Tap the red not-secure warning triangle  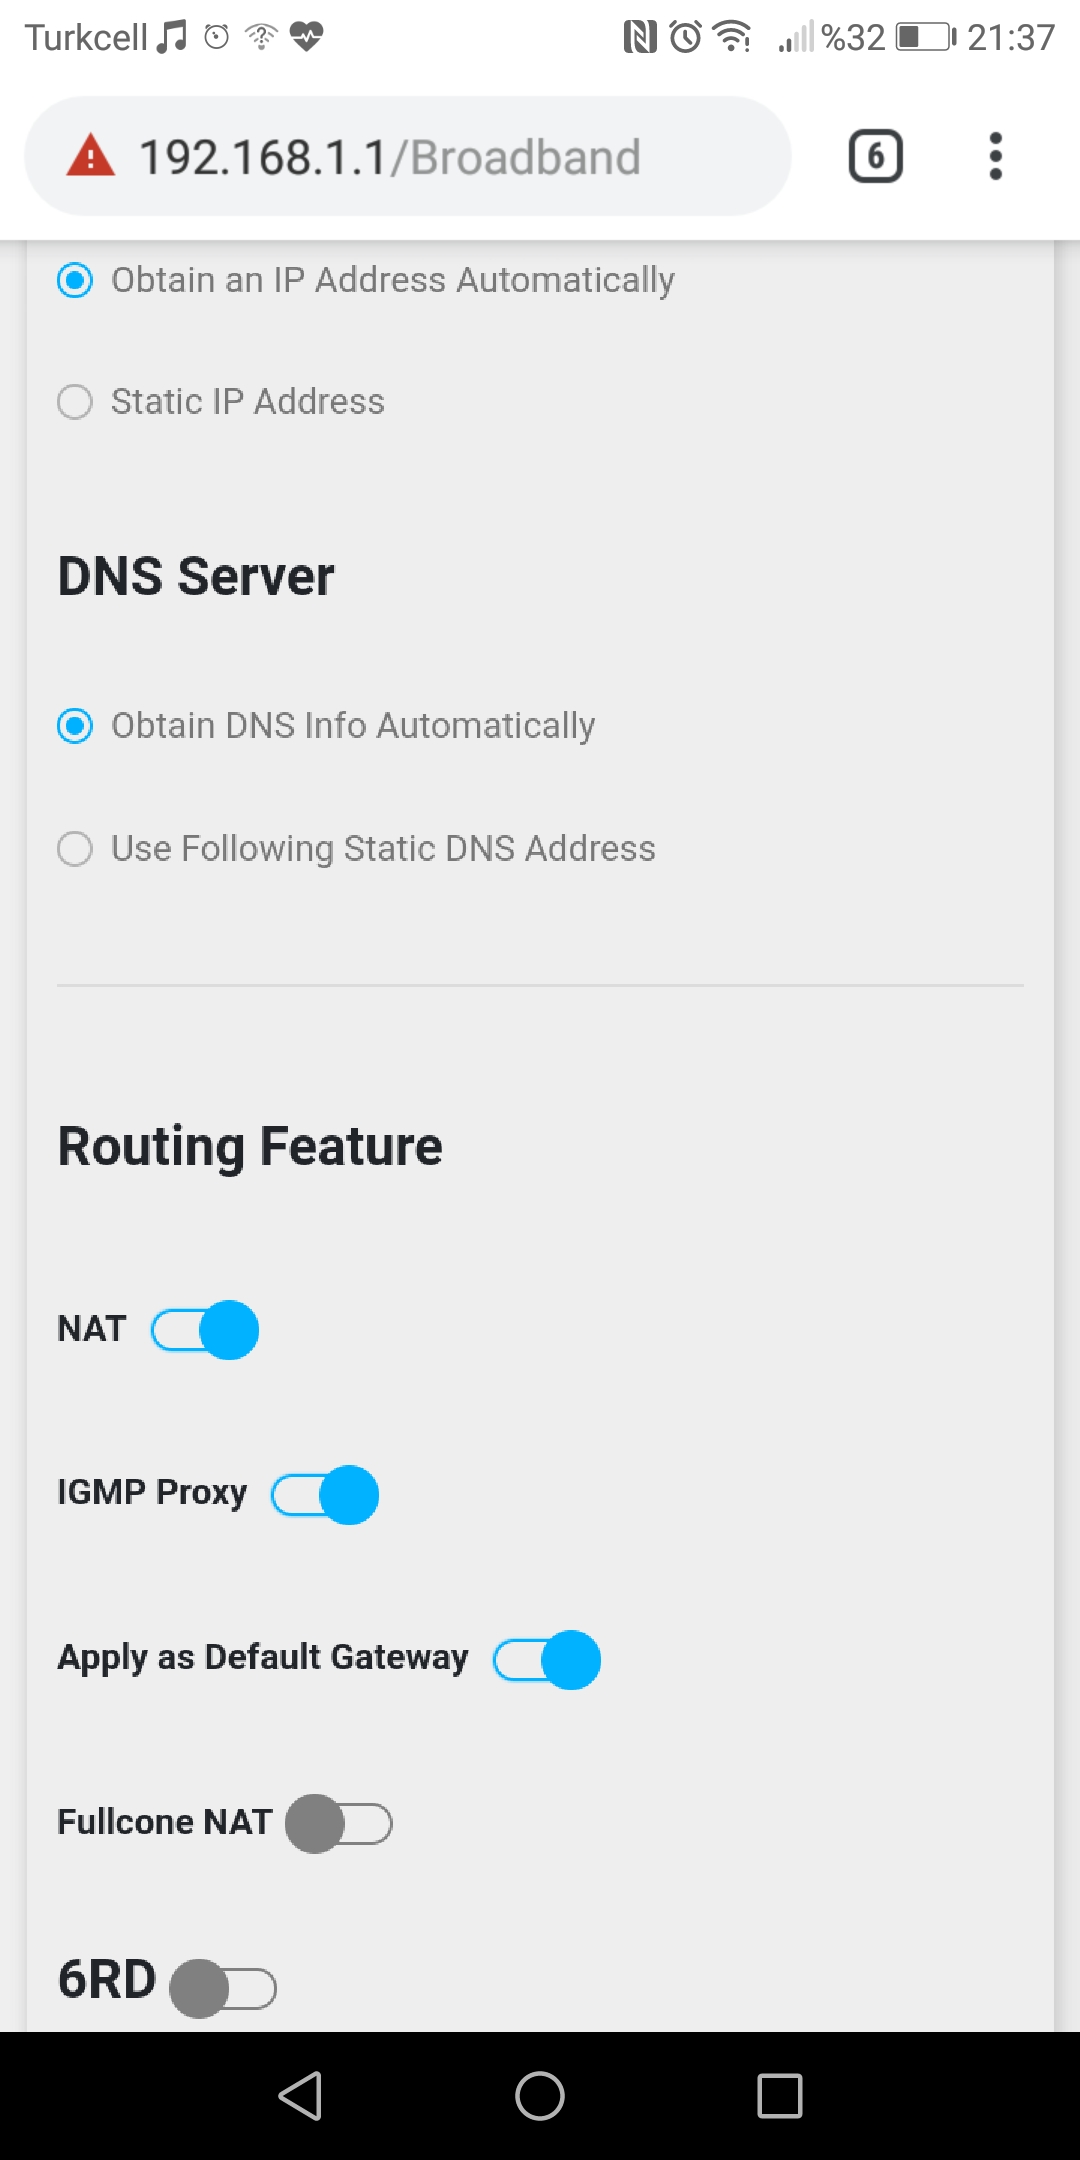pyautogui.click(x=91, y=155)
